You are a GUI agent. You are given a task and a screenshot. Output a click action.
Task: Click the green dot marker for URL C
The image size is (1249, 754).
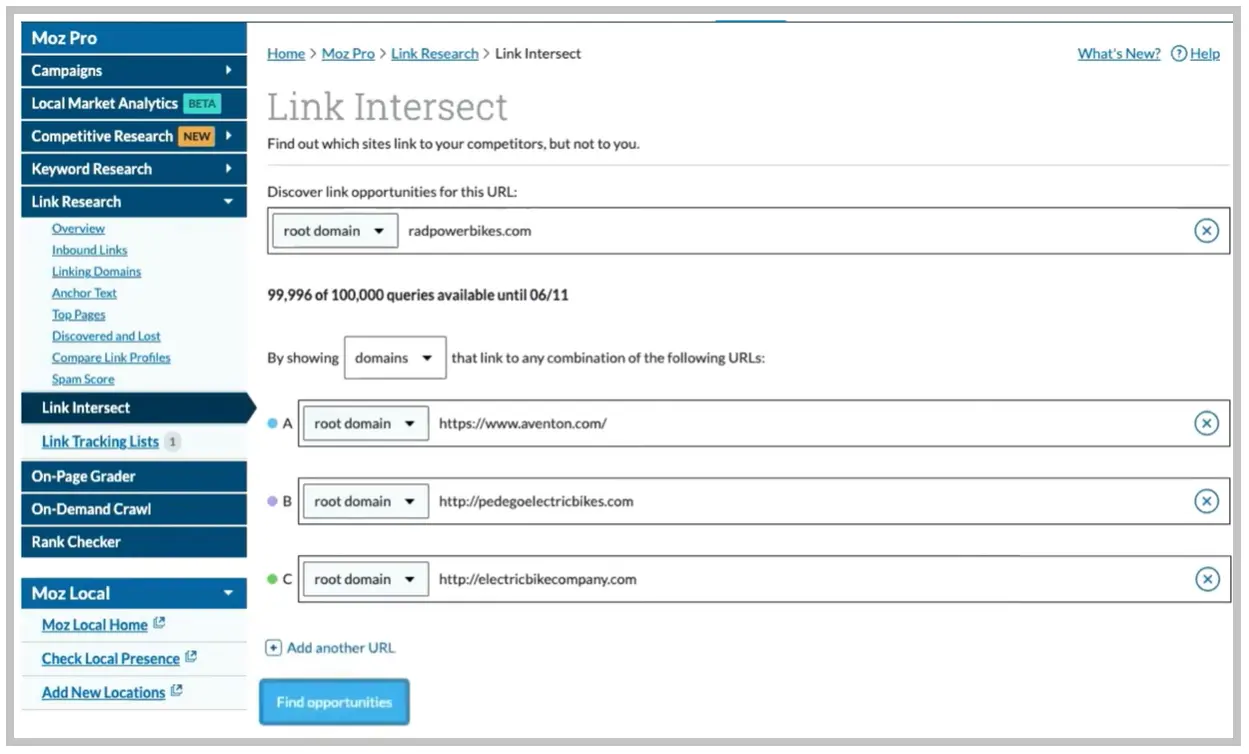pyautogui.click(x=272, y=579)
